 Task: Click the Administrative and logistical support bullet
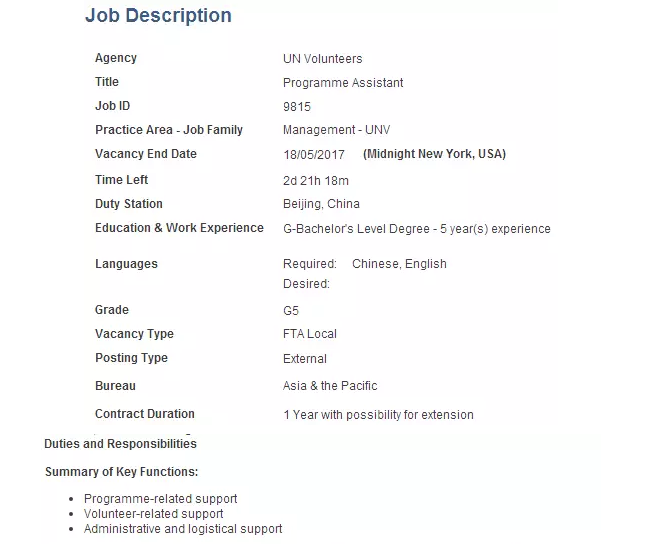pos(183,528)
